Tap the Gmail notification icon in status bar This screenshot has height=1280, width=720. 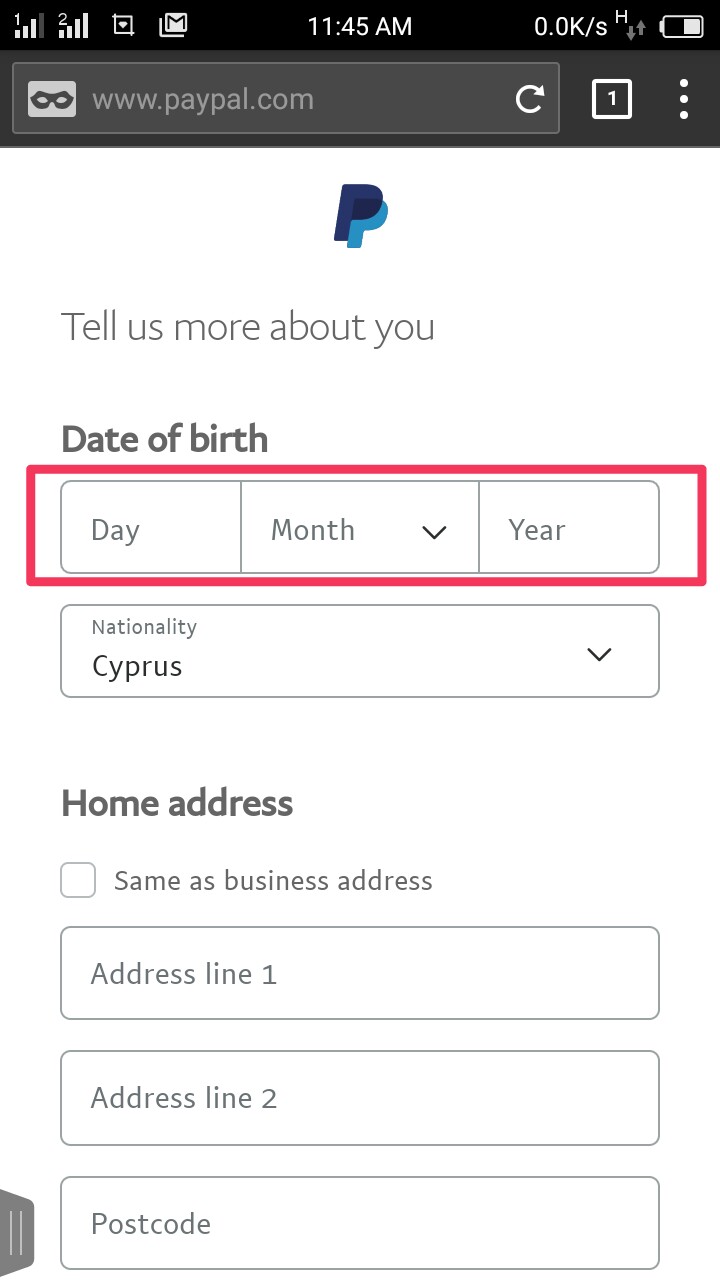click(173, 25)
